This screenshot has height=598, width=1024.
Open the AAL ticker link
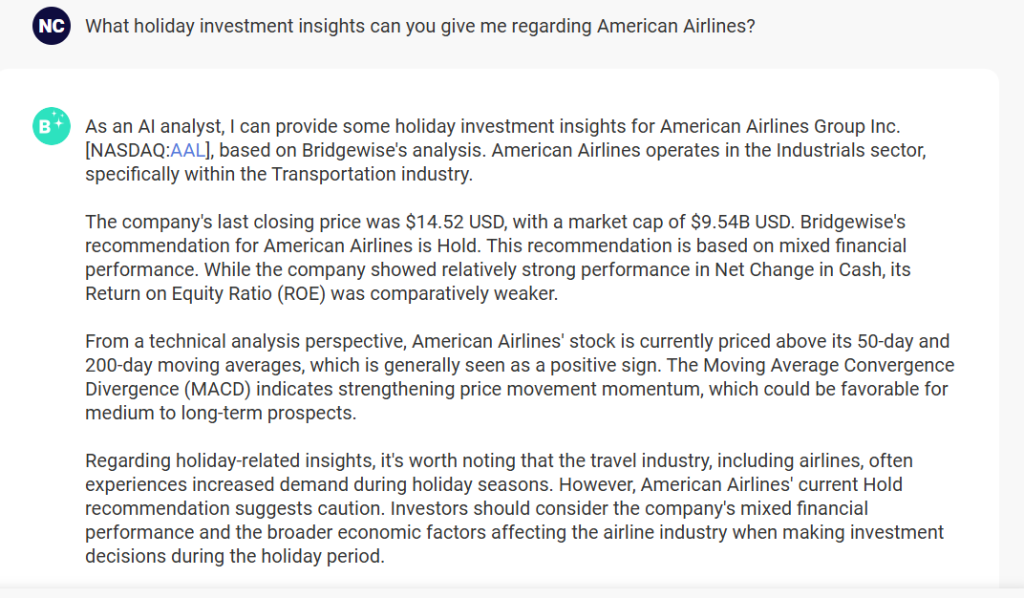(x=187, y=150)
